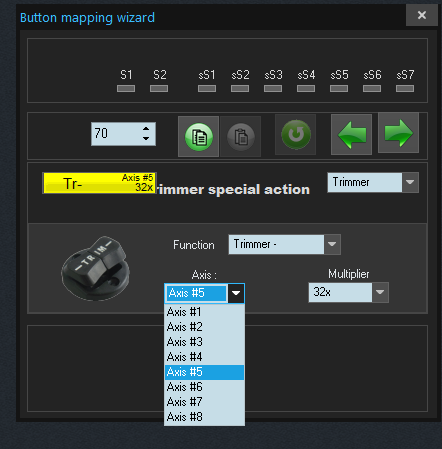Increase button number with up stepper arrow
This screenshot has width=442, height=449.
(146, 129)
